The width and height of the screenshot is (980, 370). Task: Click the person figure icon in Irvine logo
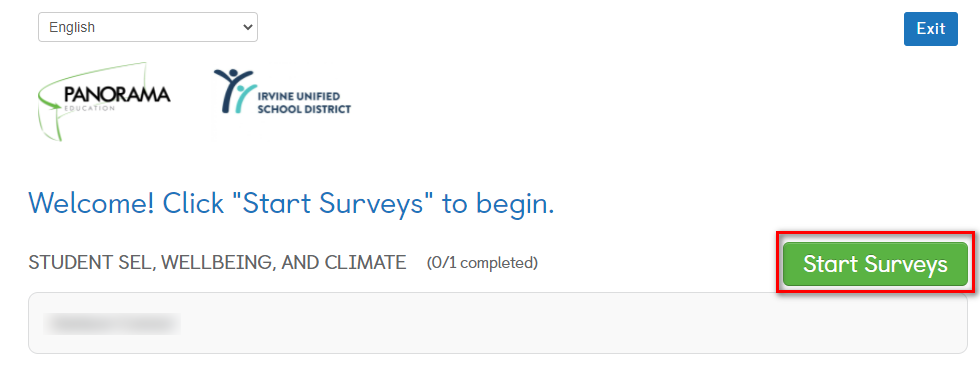tap(234, 91)
